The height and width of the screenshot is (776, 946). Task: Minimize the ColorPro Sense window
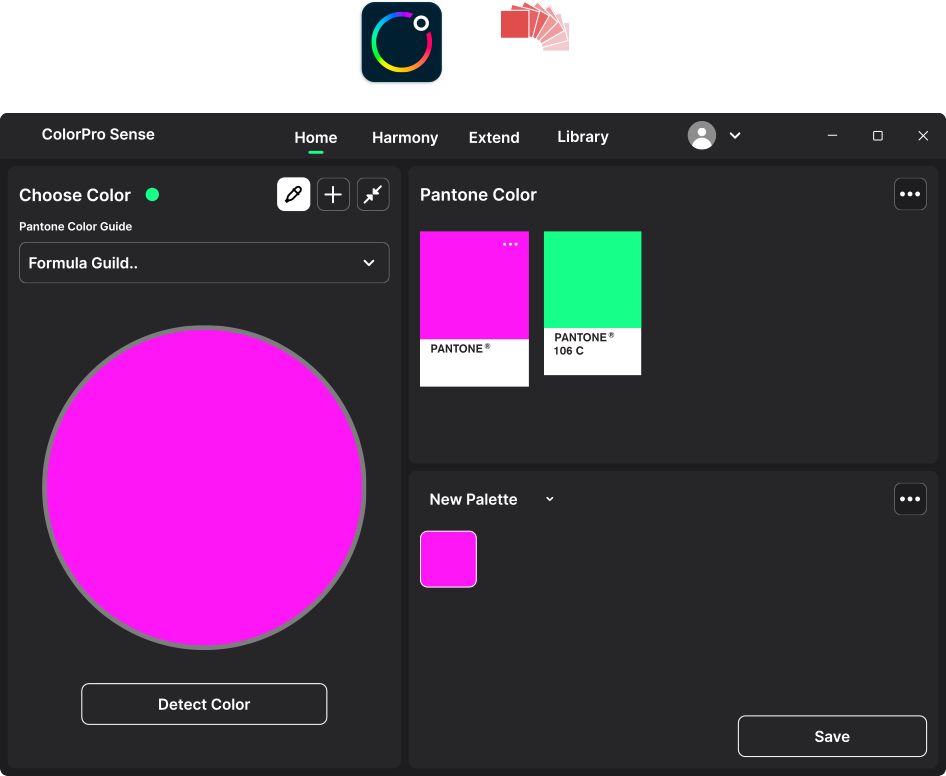[x=833, y=136]
